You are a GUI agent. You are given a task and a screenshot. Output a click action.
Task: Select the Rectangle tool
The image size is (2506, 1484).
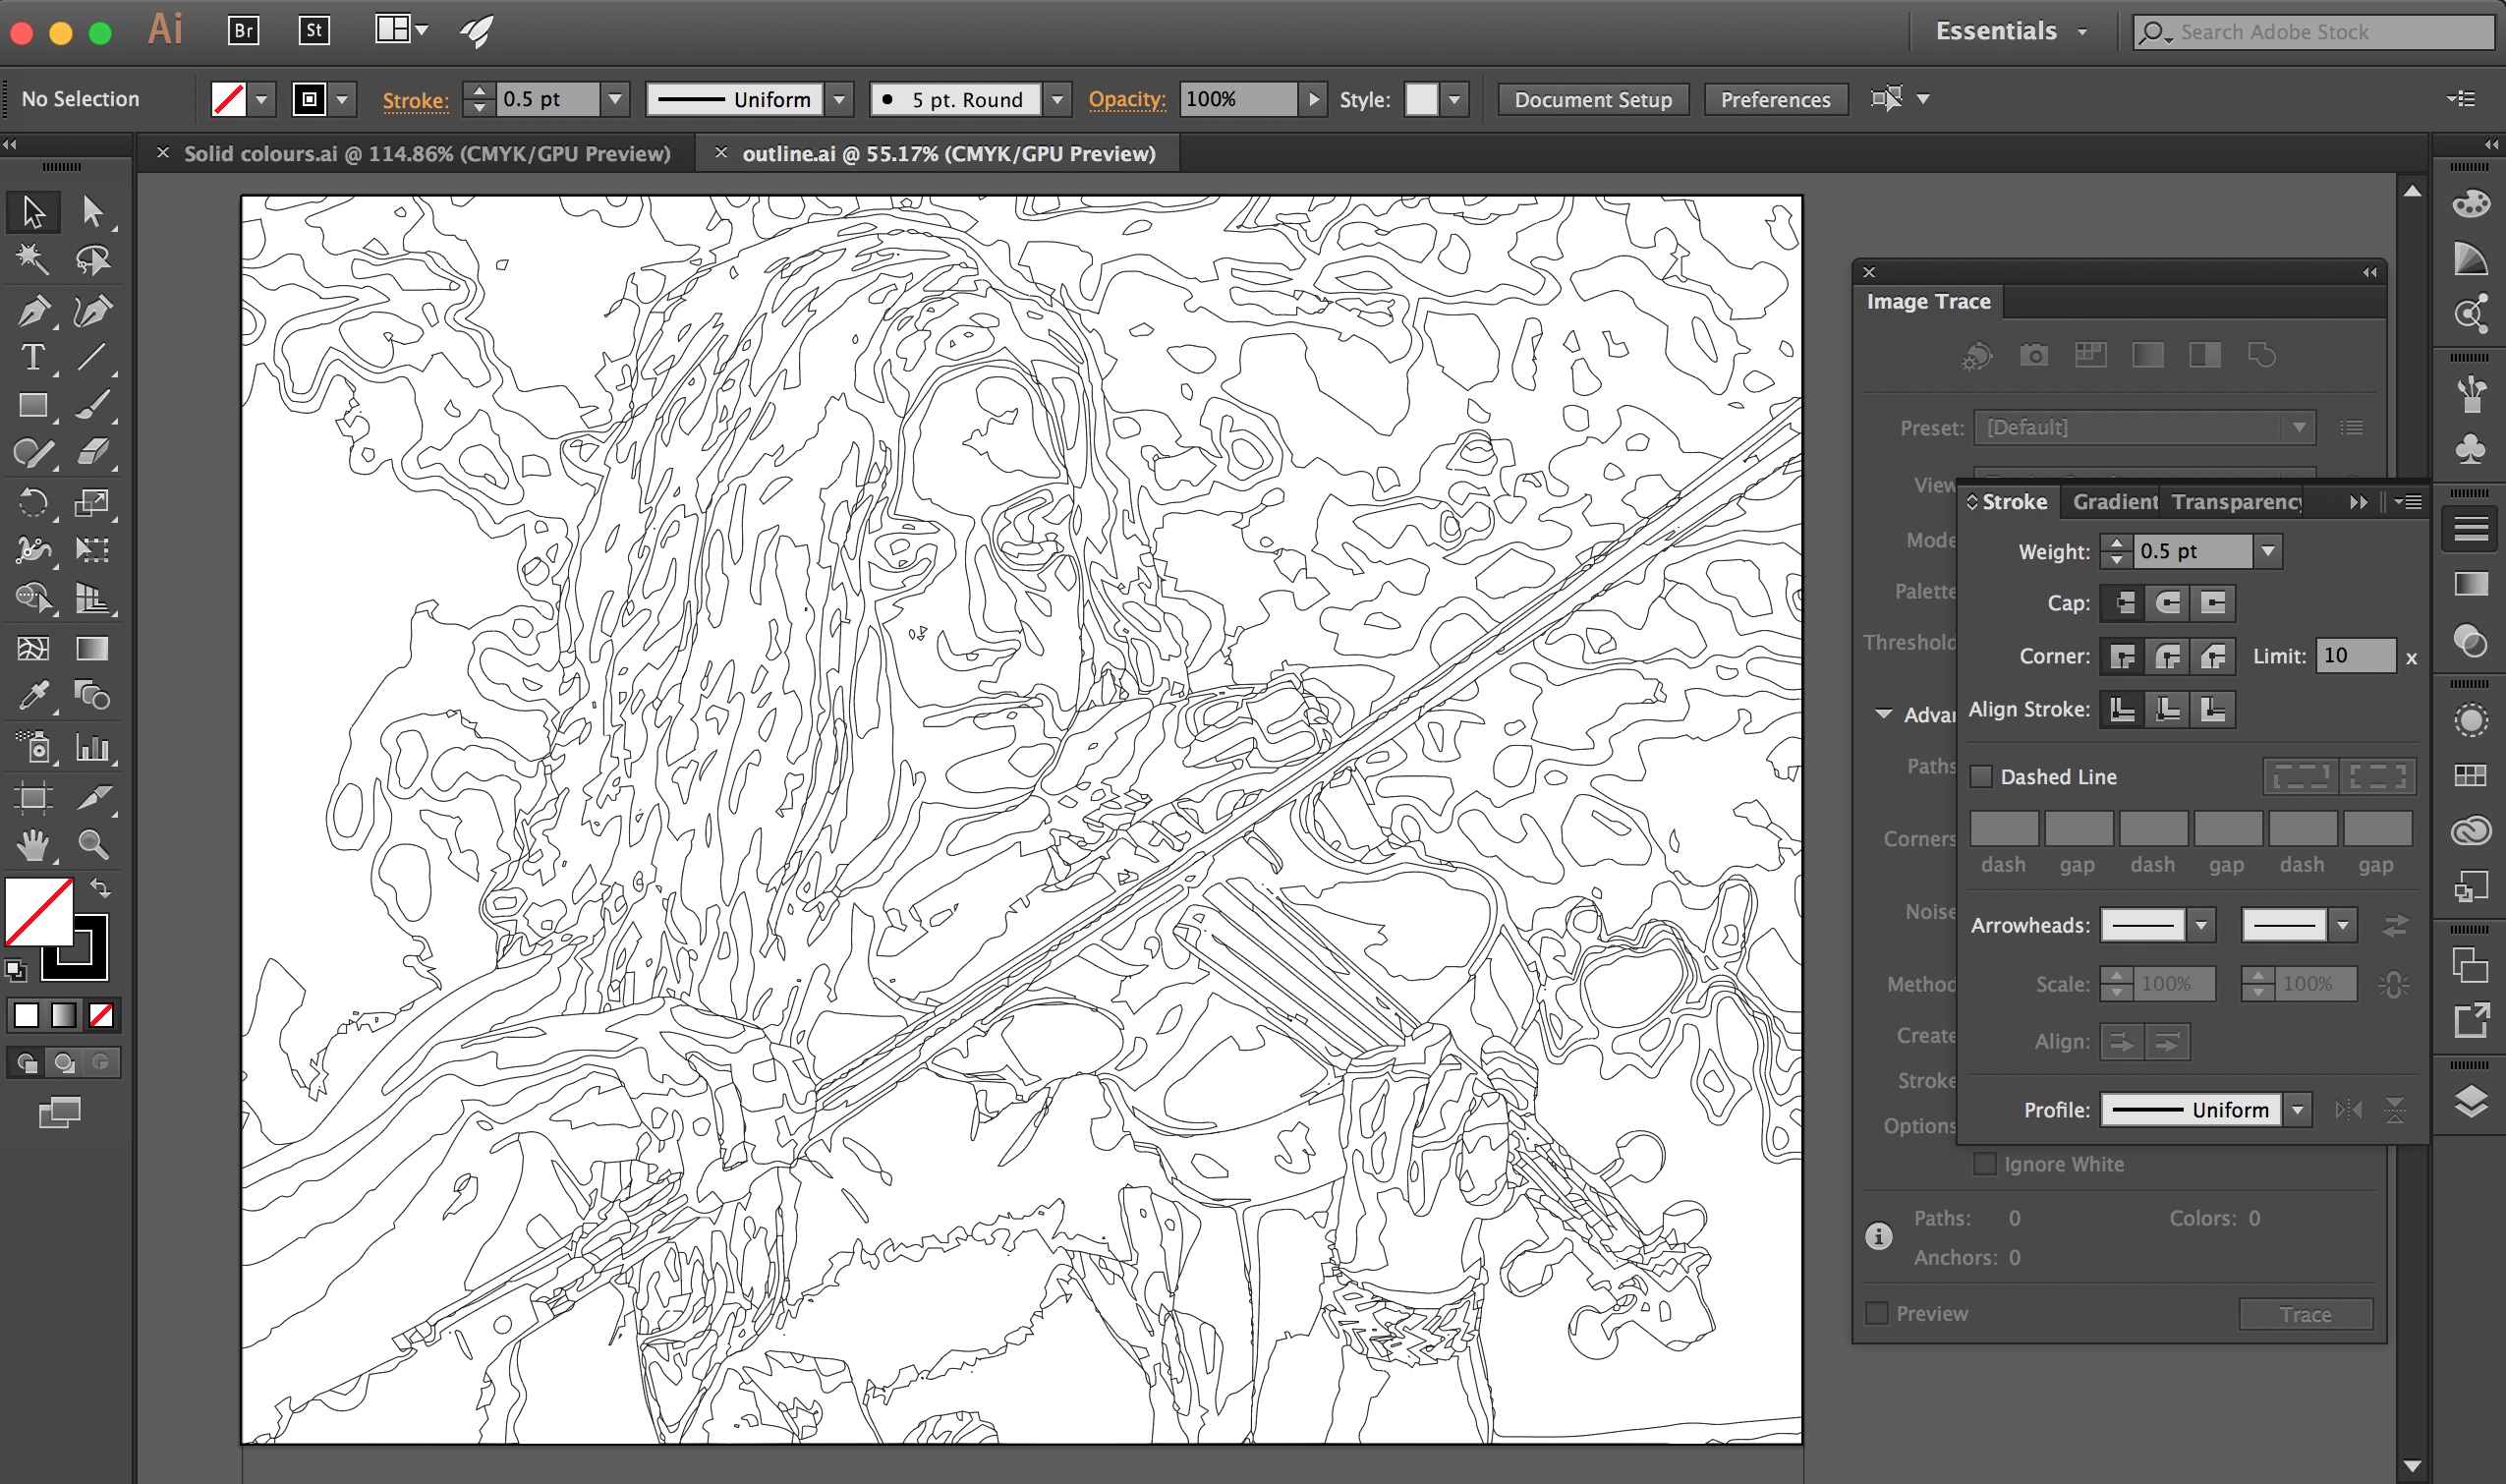point(33,405)
